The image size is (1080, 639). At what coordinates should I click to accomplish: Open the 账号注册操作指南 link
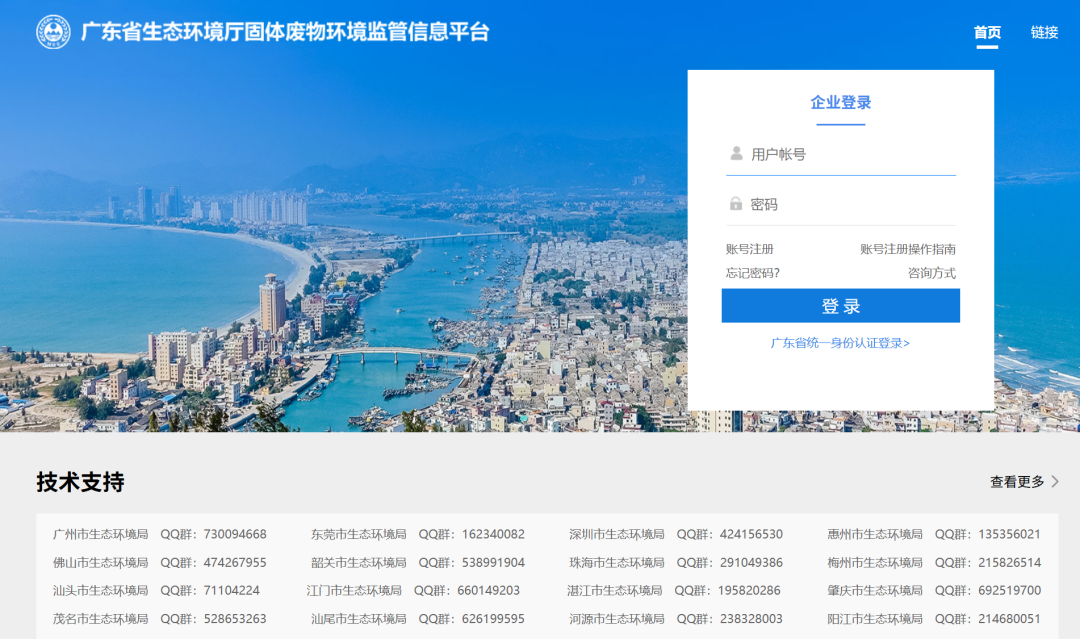pos(908,249)
